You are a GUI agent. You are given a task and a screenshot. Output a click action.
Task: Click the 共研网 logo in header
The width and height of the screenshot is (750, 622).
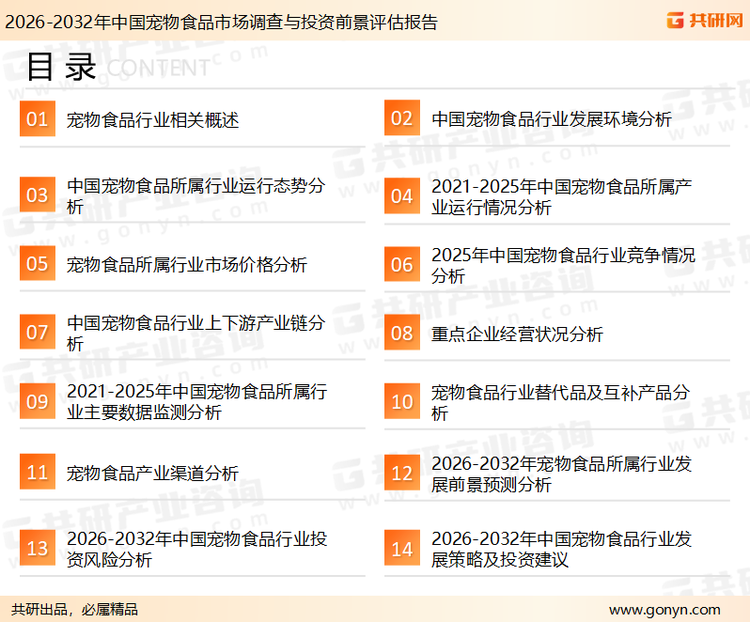[702, 20]
